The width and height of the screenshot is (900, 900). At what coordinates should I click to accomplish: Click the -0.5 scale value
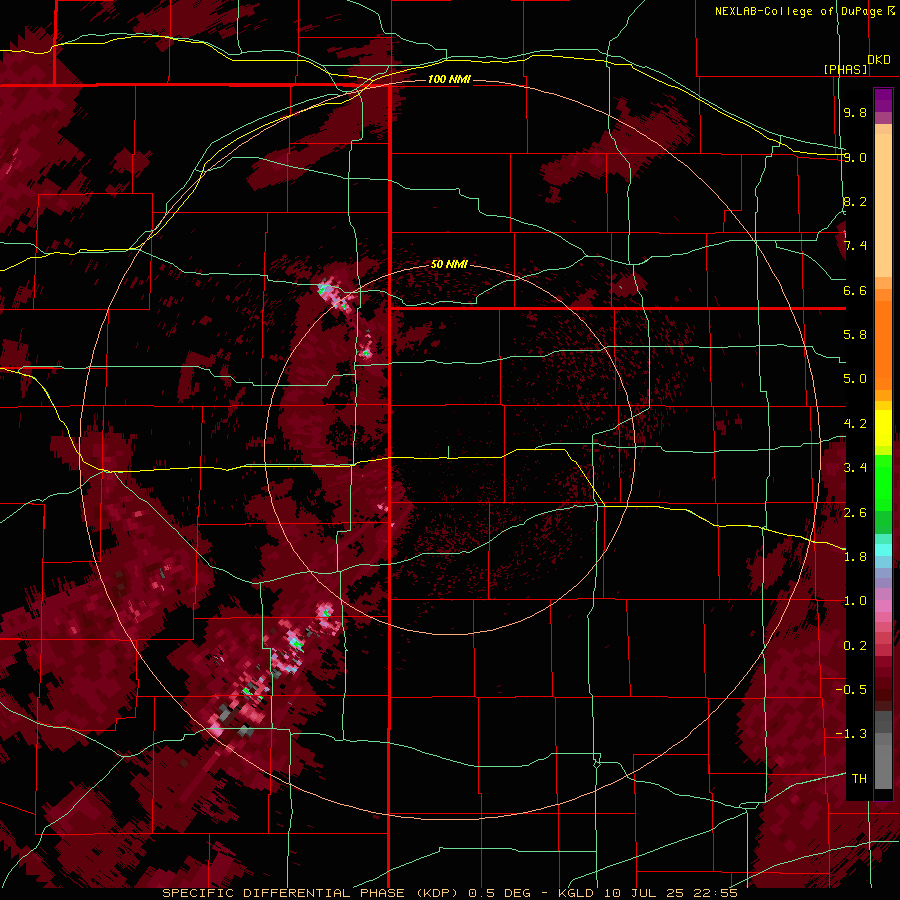pos(851,690)
